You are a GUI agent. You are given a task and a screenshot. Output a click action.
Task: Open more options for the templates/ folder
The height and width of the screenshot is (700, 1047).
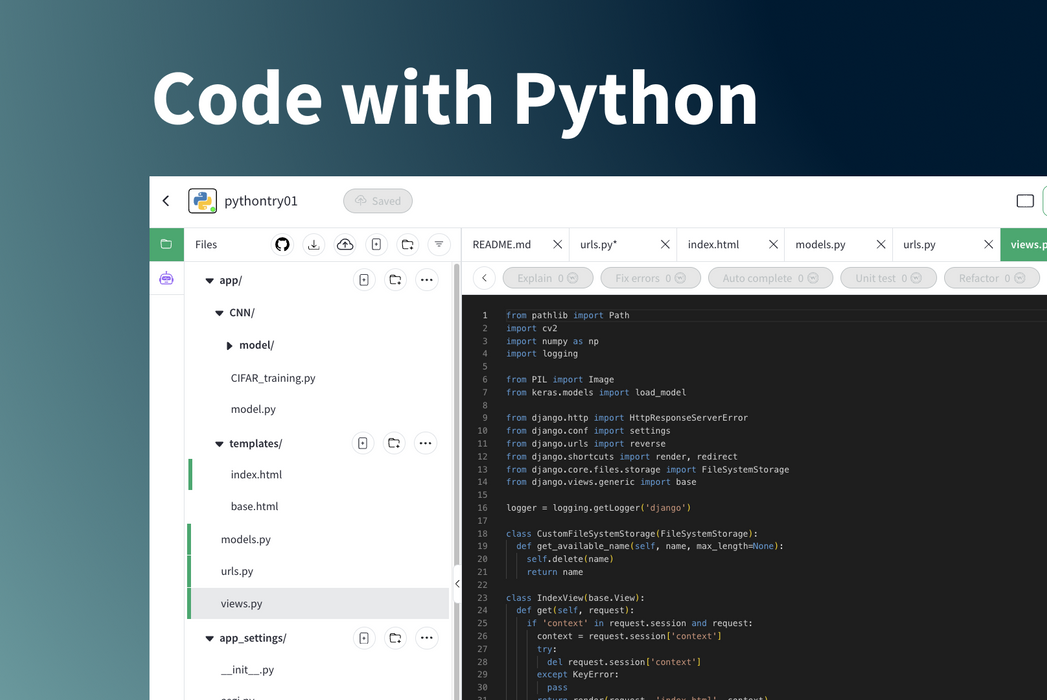(x=427, y=443)
